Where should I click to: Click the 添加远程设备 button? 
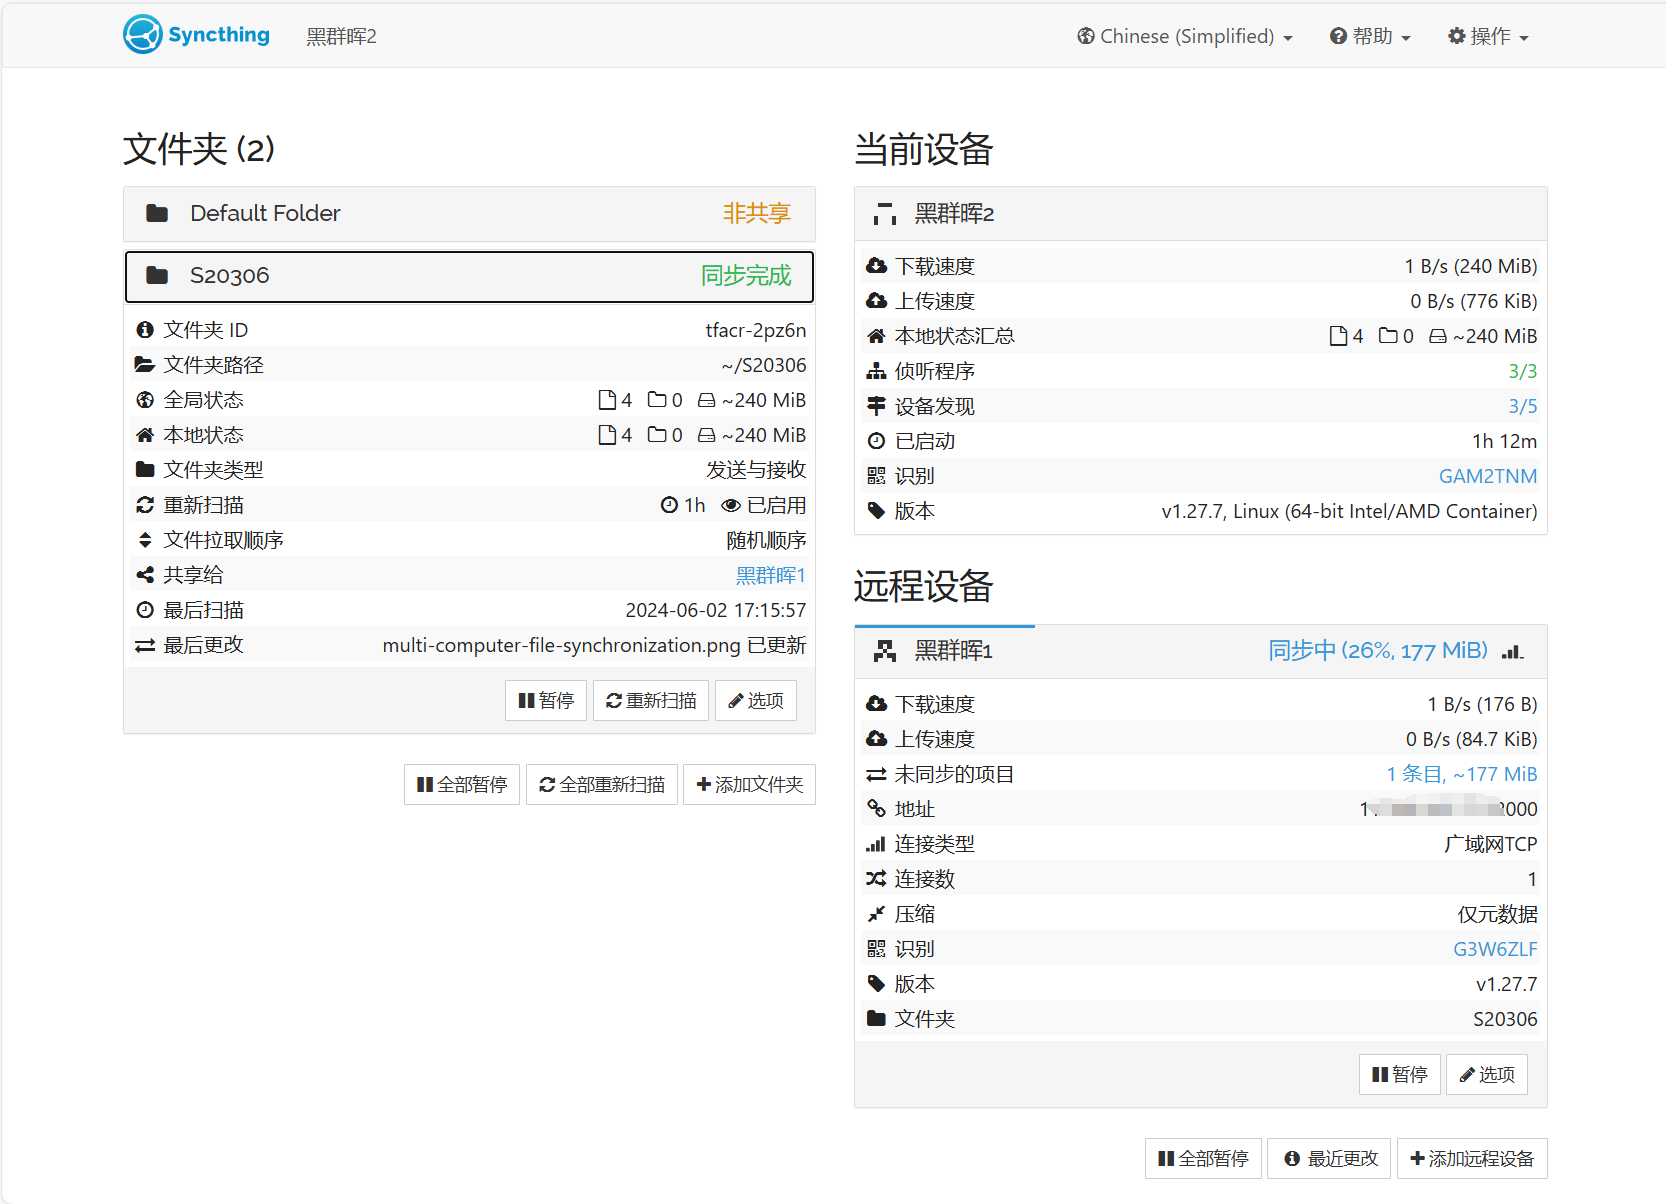coord(1471,1159)
